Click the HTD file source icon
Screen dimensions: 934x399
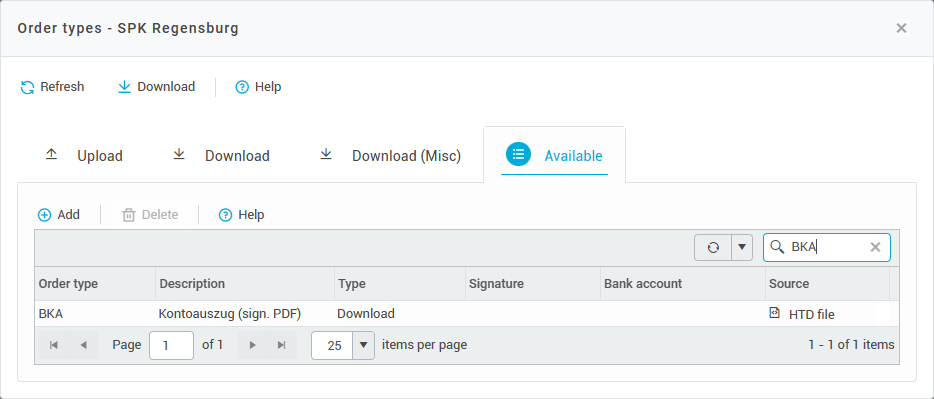click(x=774, y=313)
